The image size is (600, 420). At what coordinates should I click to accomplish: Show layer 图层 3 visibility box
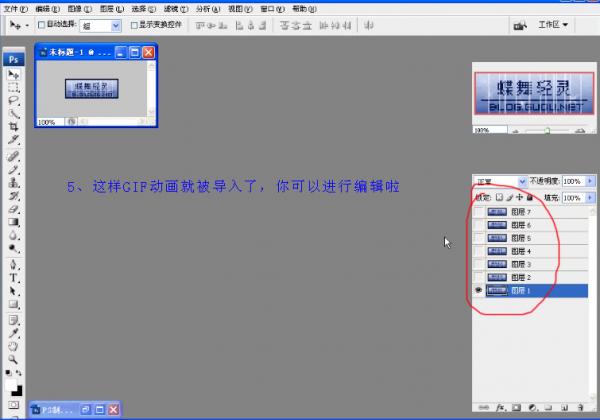pyautogui.click(x=478, y=264)
